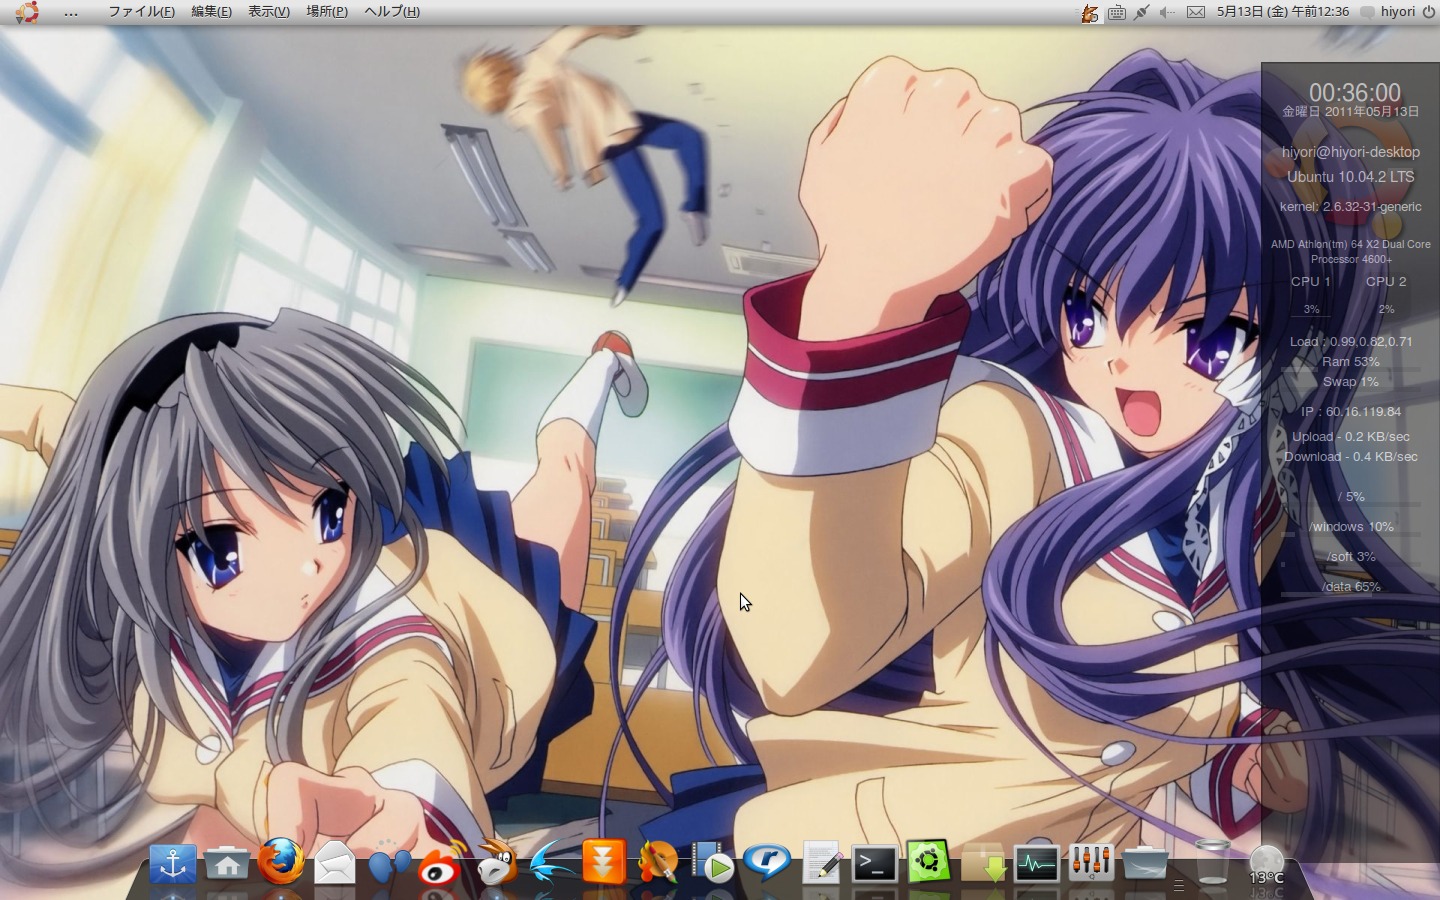Open the blue swoosh bird application icon
Viewport: 1440px width, 900px height.
[x=551, y=863]
